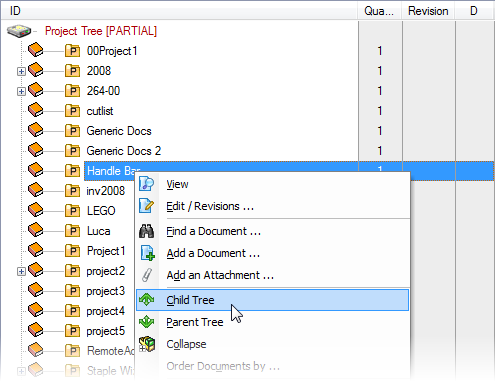495x381 pixels.
Task: Click the P folder icon of project5
Action: (x=72, y=331)
